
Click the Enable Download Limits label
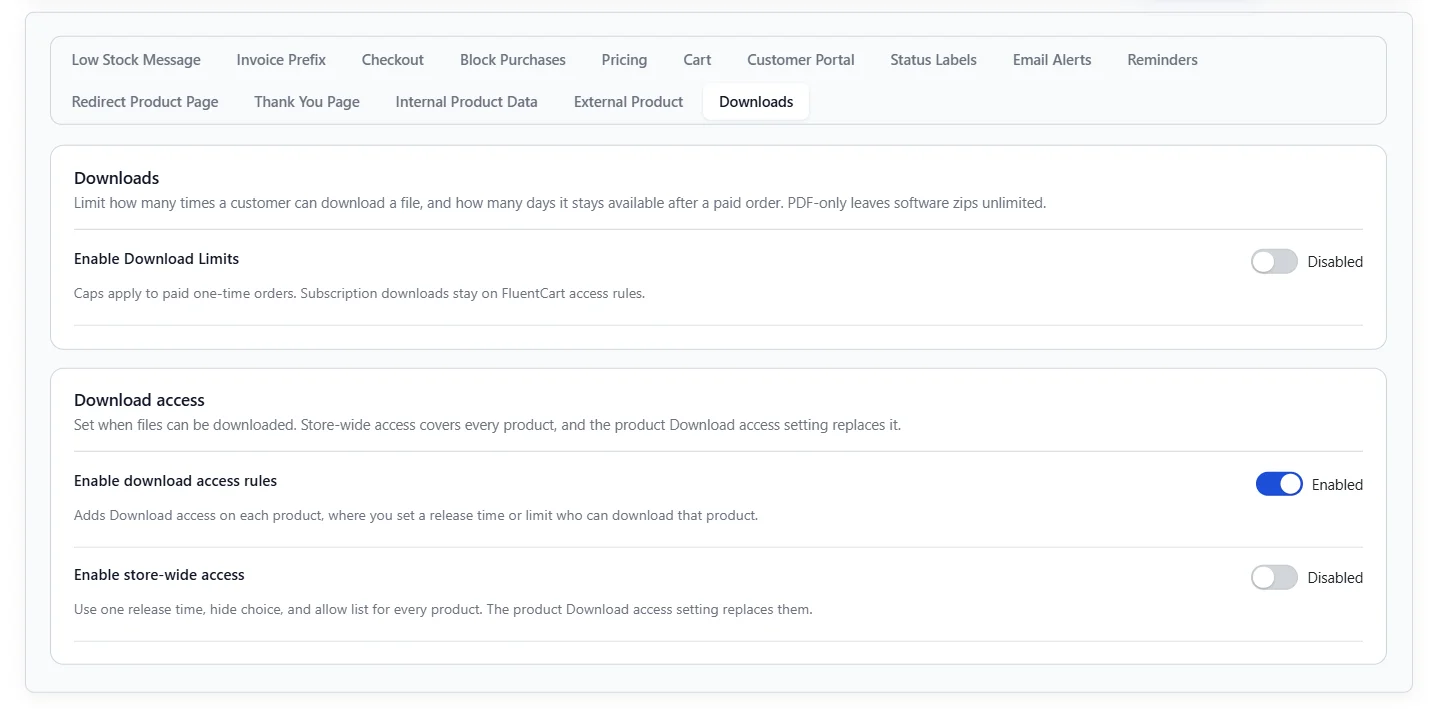(156, 259)
